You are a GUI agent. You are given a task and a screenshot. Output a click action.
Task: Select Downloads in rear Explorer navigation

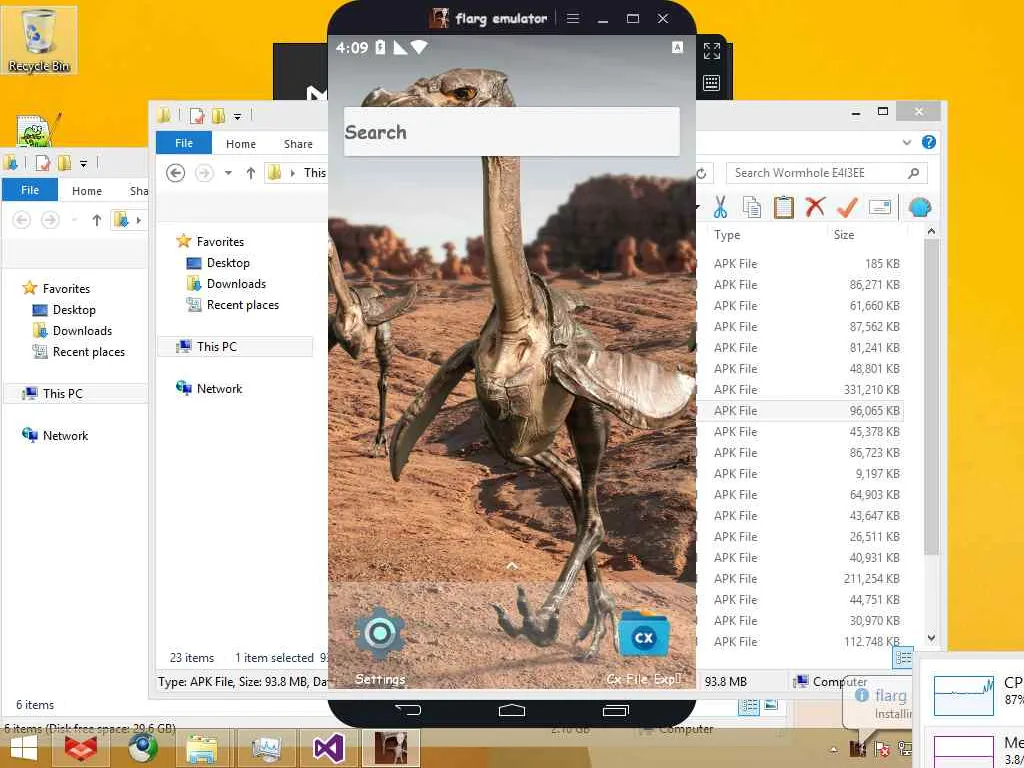82,330
